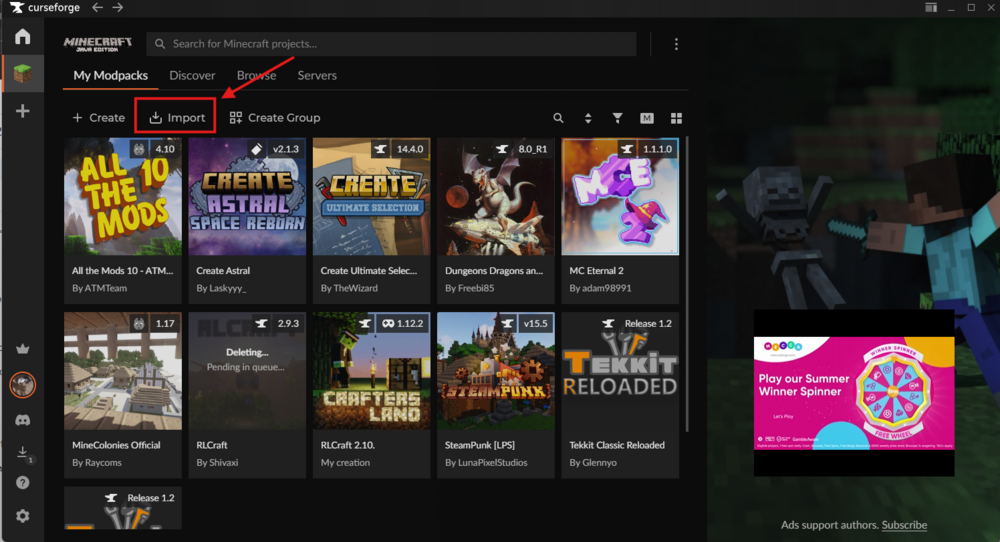This screenshot has width=1000, height=542.
Task: Open the settings gear icon
Action: tap(22, 516)
